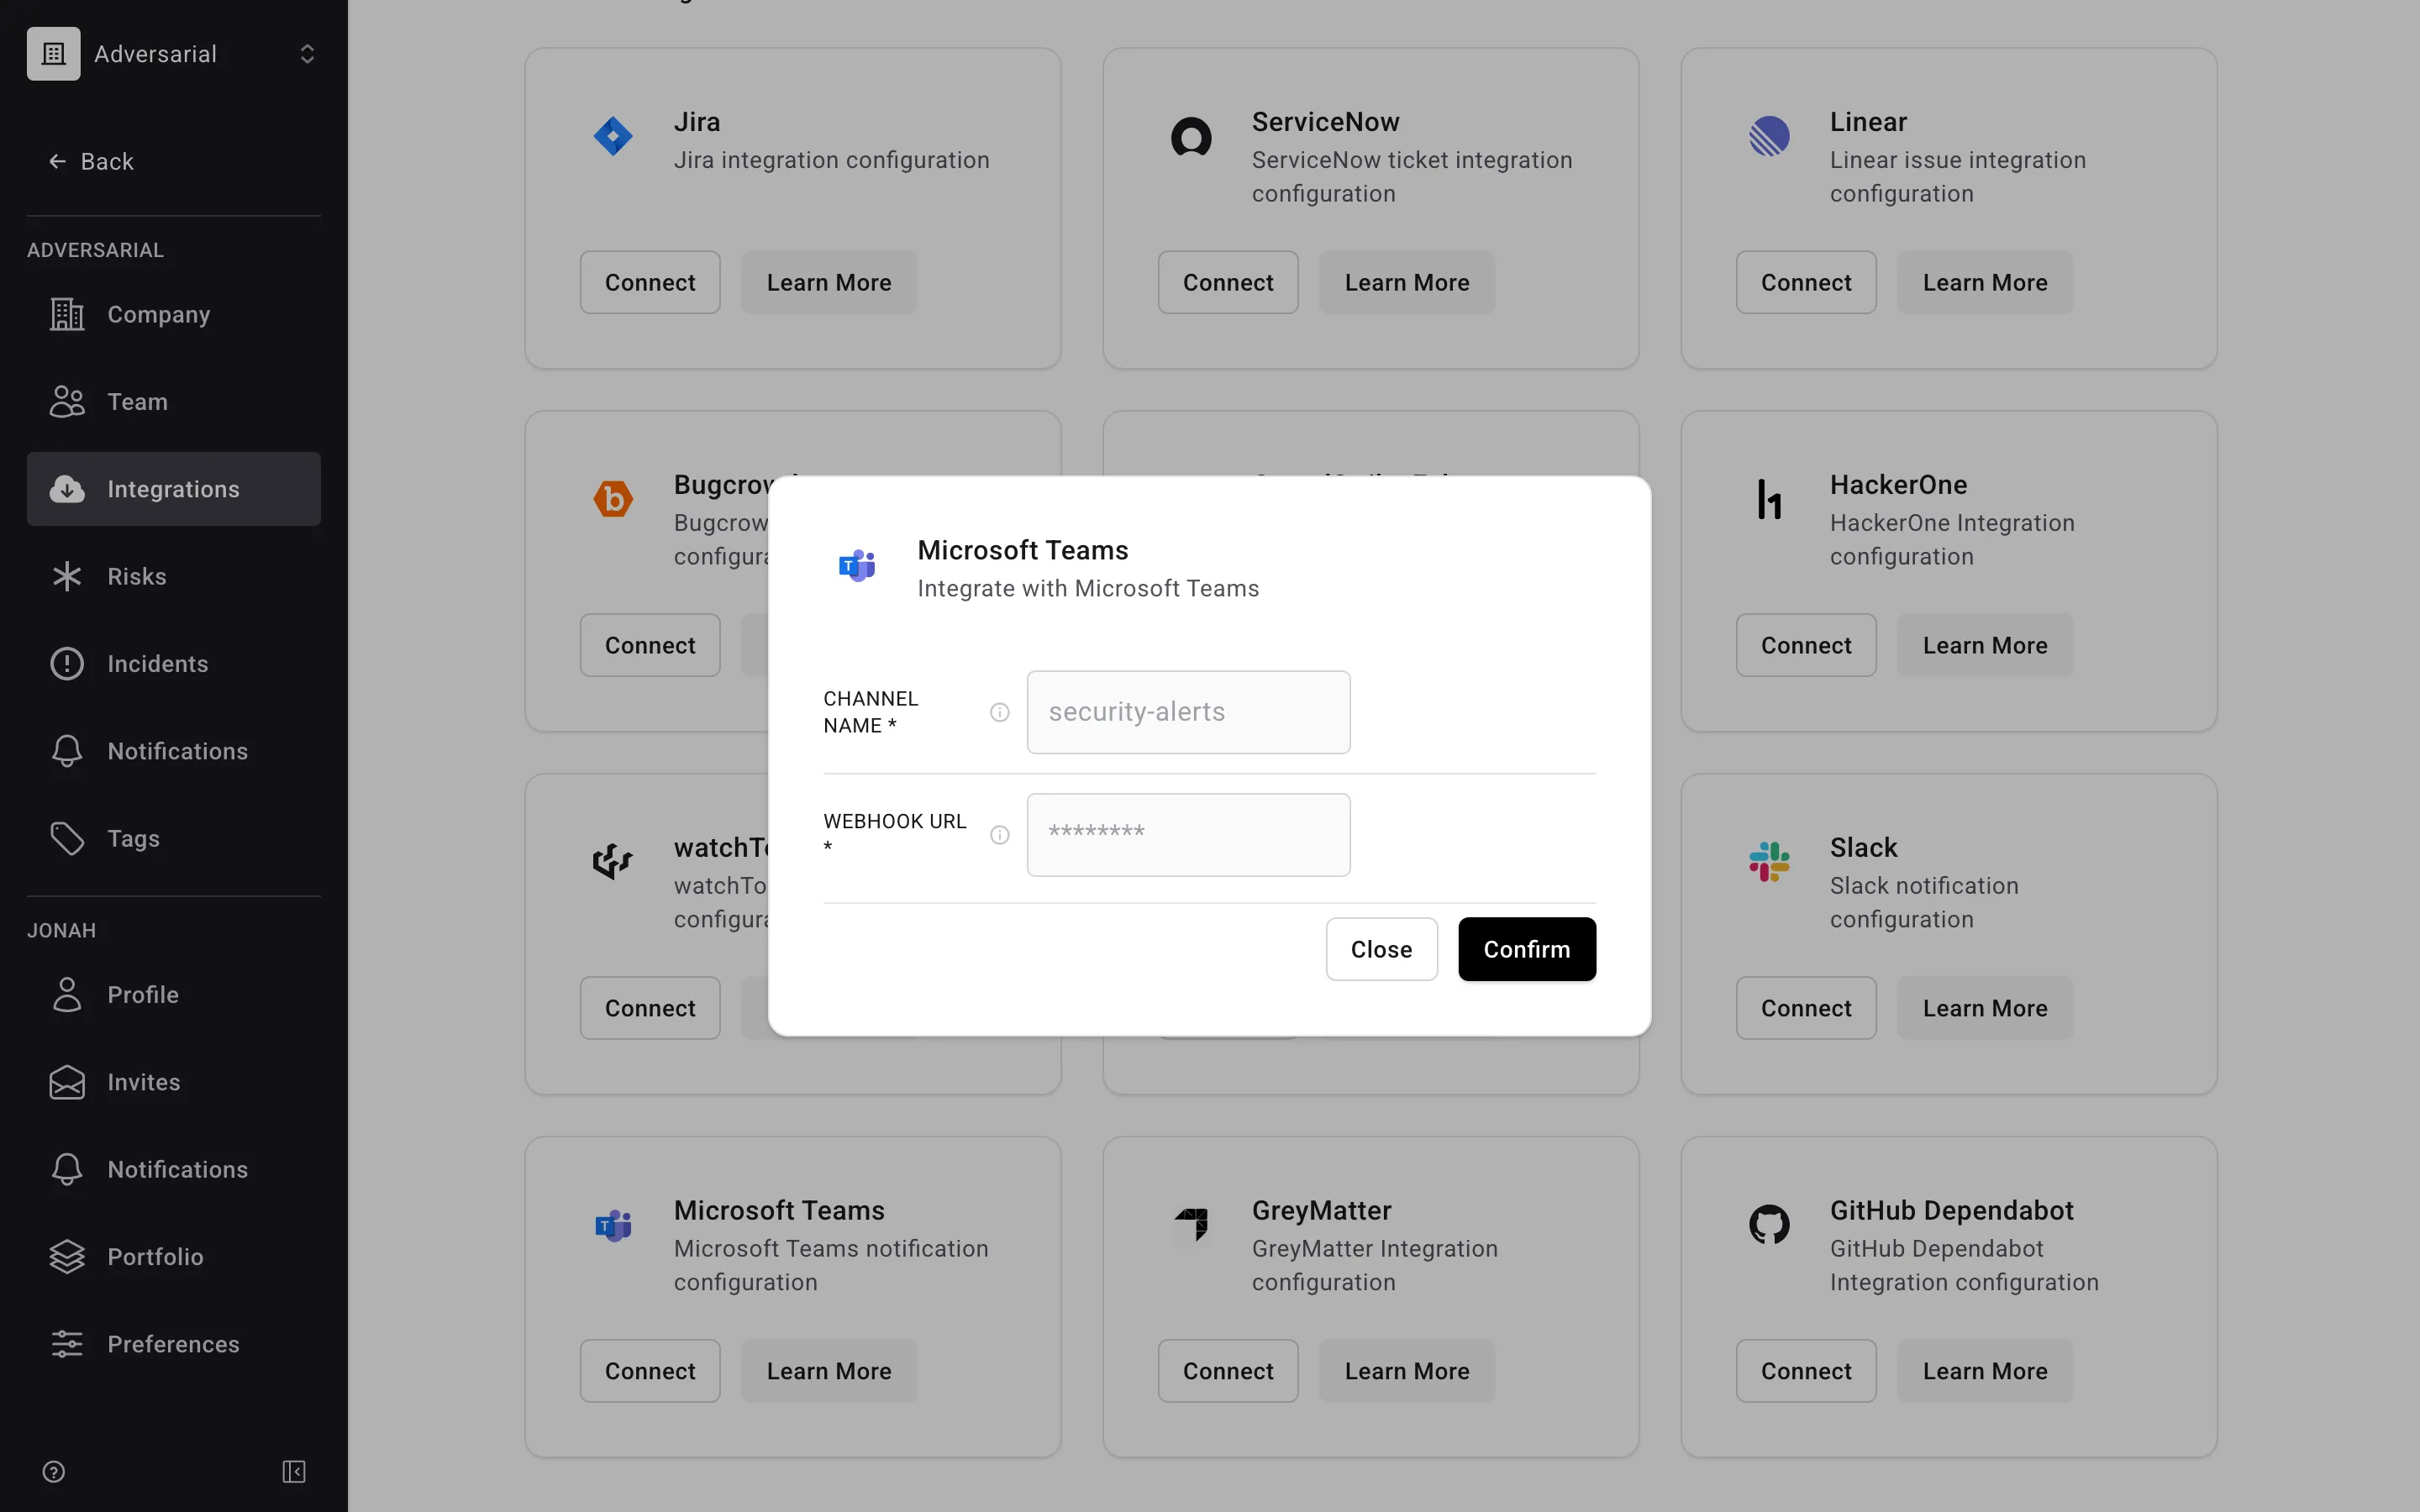
Task: Open Jonah's Notifications settings
Action: click(x=173, y=1169)
